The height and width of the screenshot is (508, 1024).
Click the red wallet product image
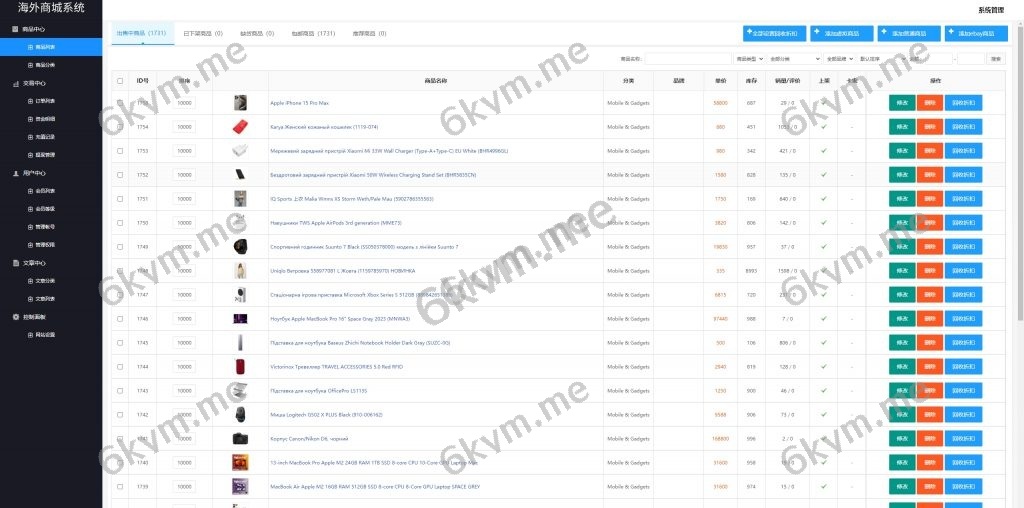(x=240, y=127)
